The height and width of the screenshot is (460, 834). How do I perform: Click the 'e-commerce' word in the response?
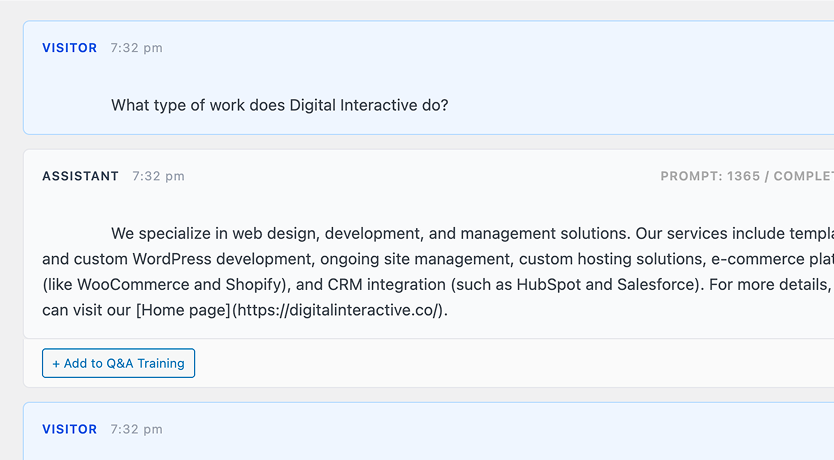(749, 259)
